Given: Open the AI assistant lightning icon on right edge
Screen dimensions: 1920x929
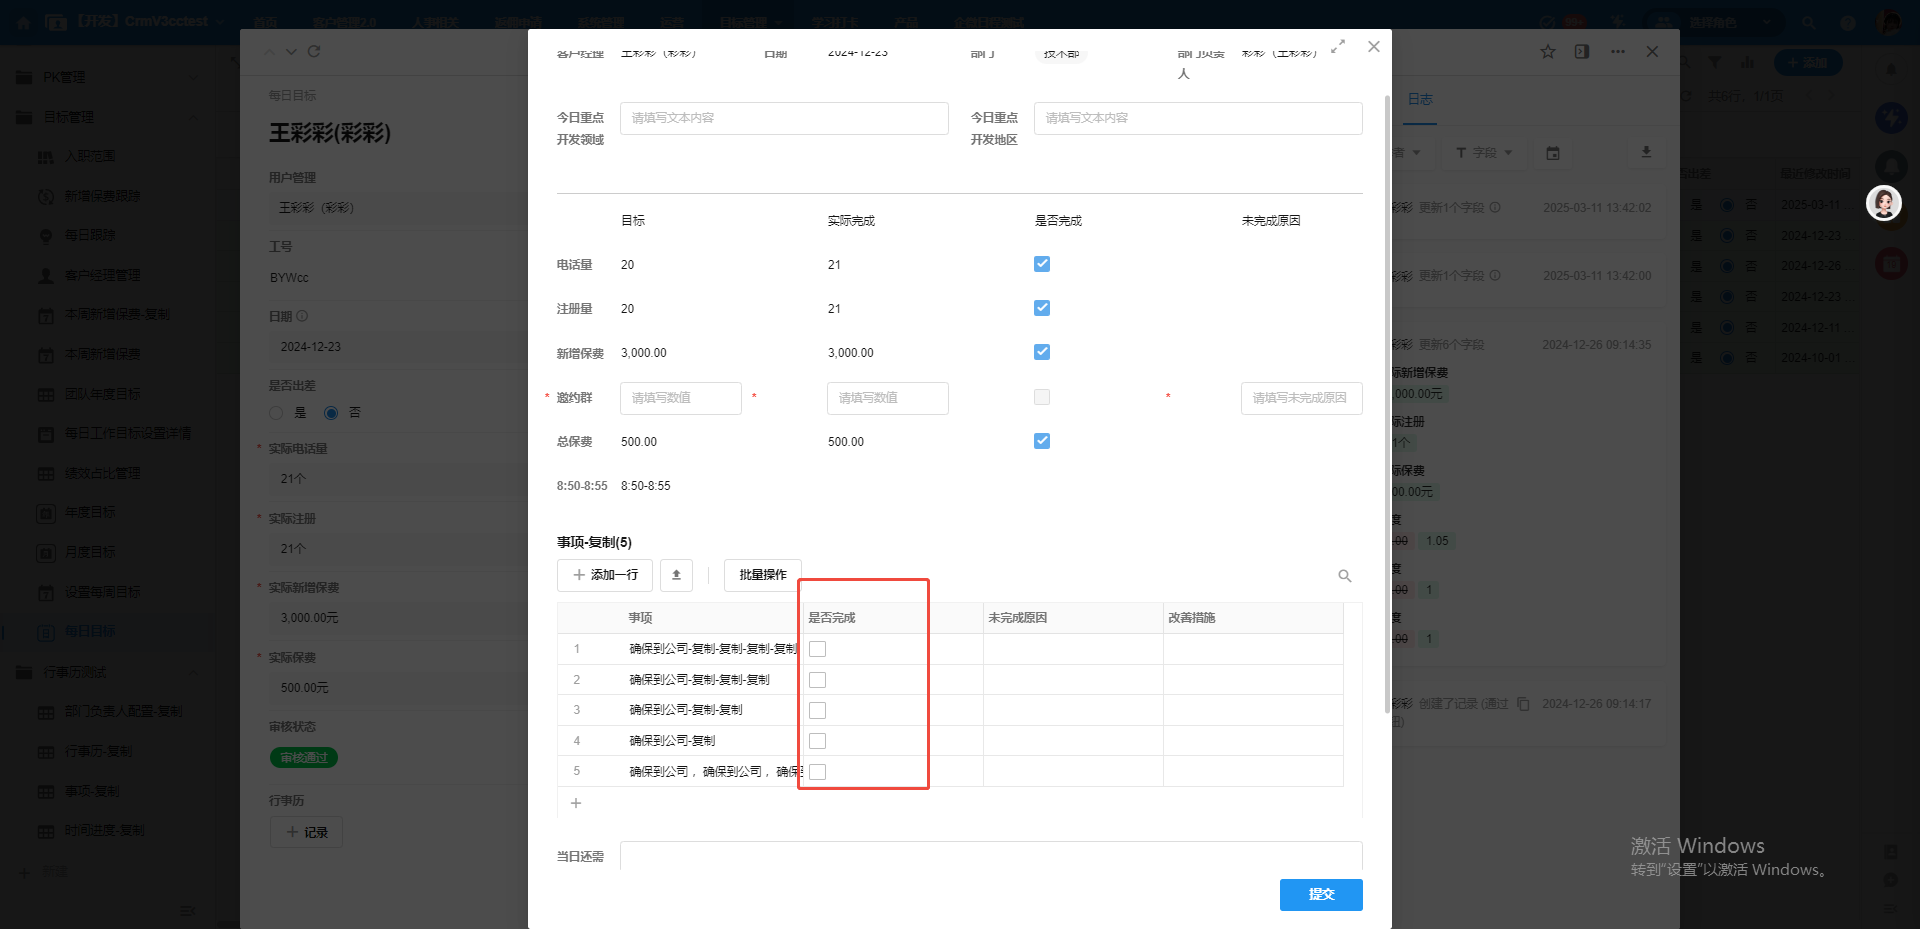Looking at the screenshot, I should click(1892, 117).
